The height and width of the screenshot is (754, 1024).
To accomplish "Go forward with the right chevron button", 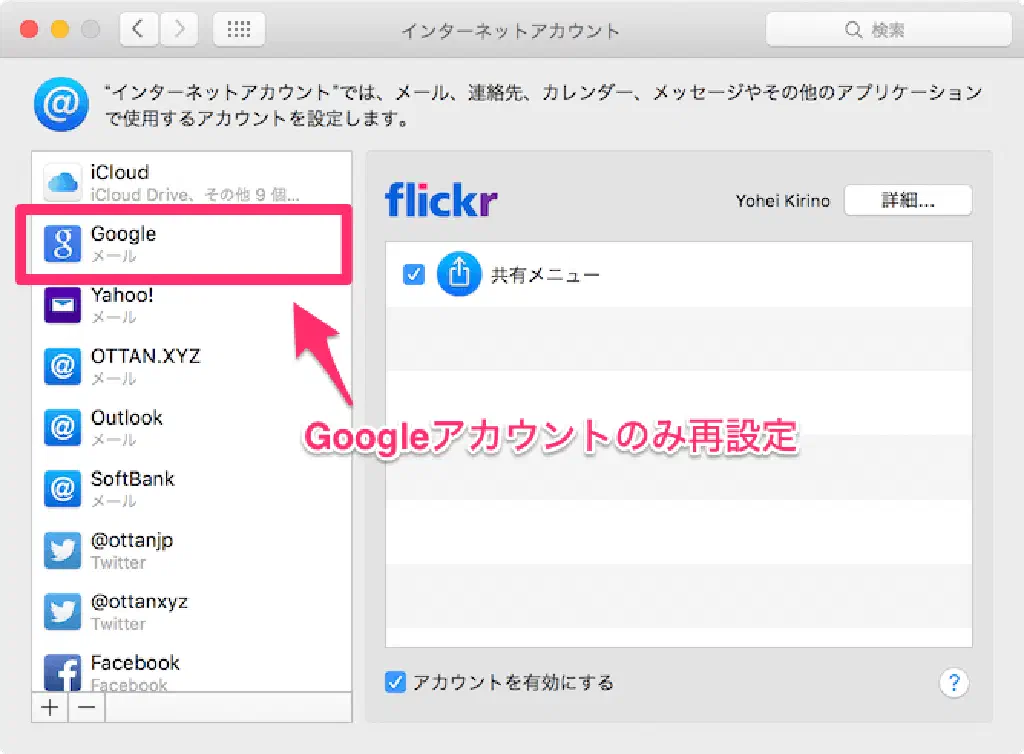I will (x=178, y=30).
